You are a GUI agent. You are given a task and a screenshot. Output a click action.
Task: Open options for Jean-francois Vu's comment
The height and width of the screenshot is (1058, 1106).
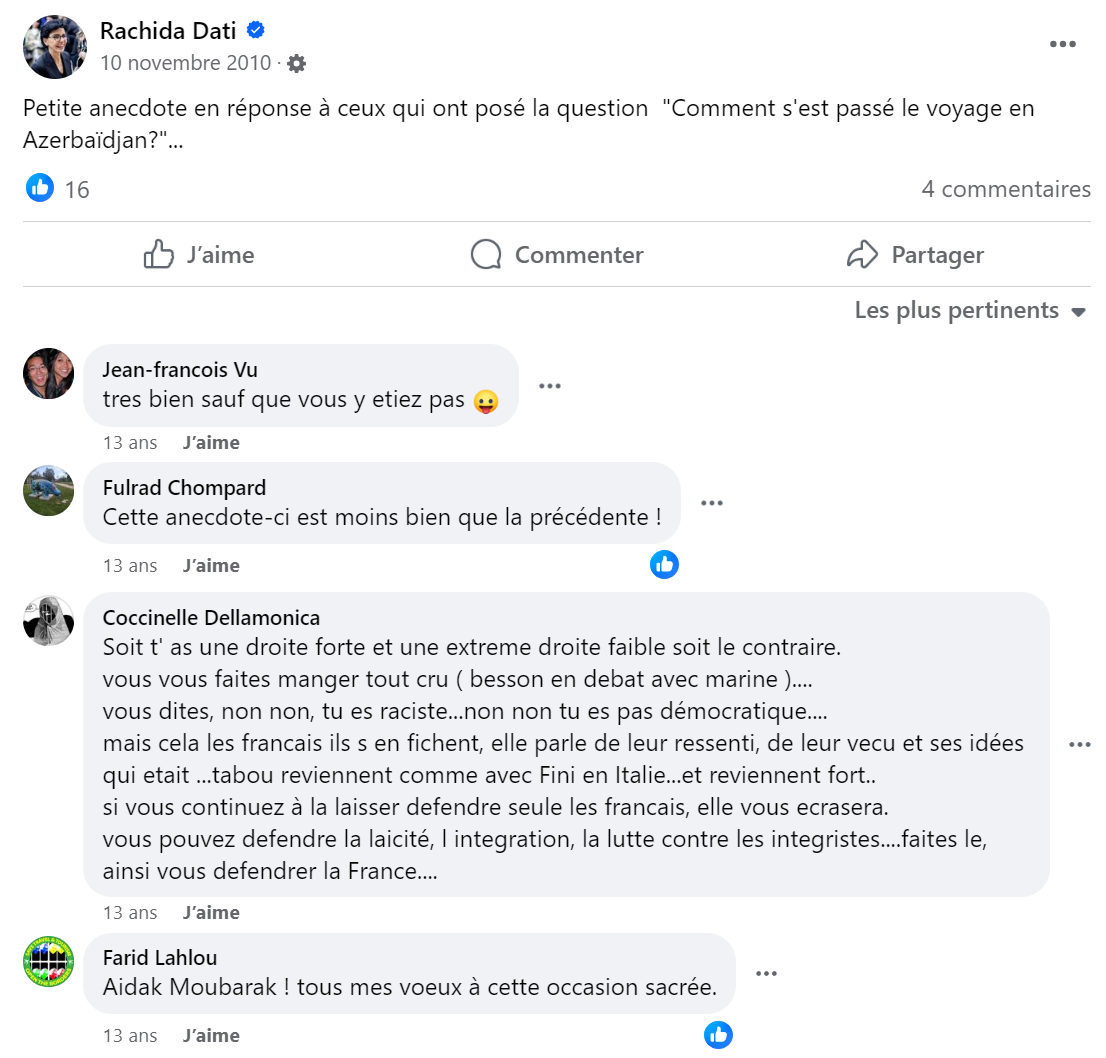coord(549,386)
